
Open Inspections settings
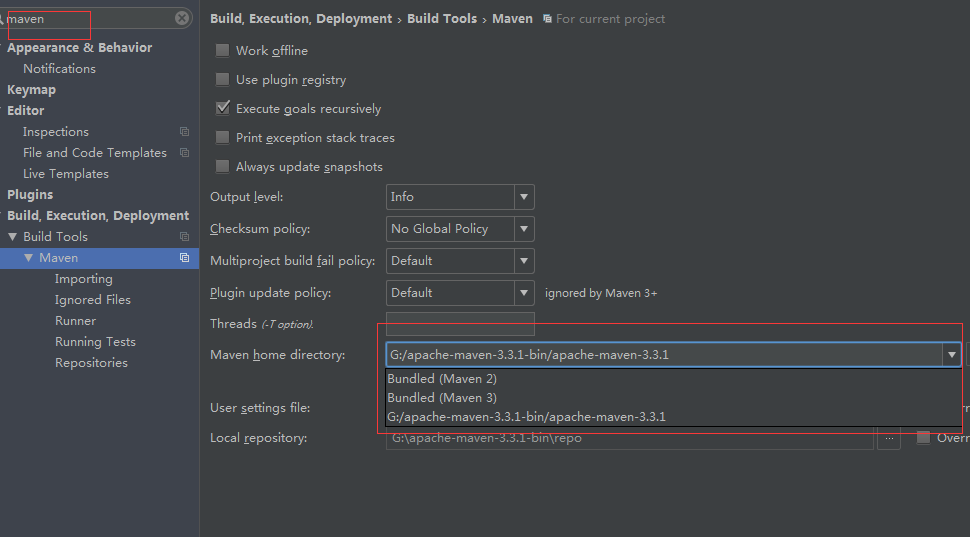coord(56,132)
